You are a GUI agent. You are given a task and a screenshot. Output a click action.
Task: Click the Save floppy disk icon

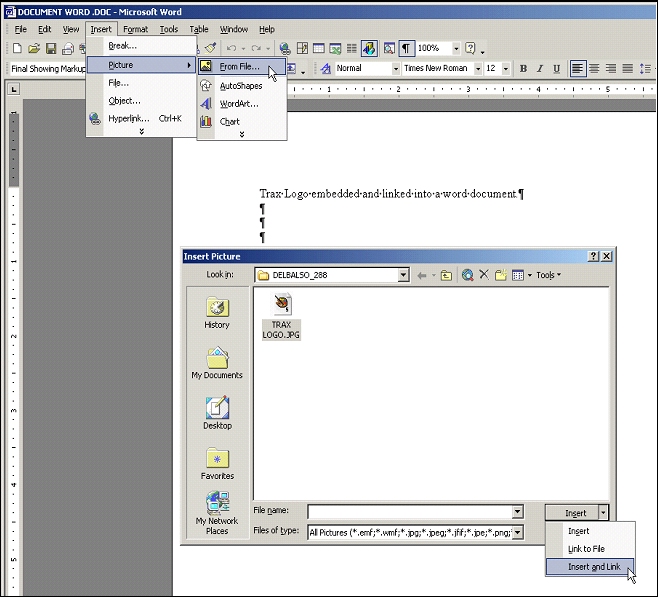tap(51, 48)
